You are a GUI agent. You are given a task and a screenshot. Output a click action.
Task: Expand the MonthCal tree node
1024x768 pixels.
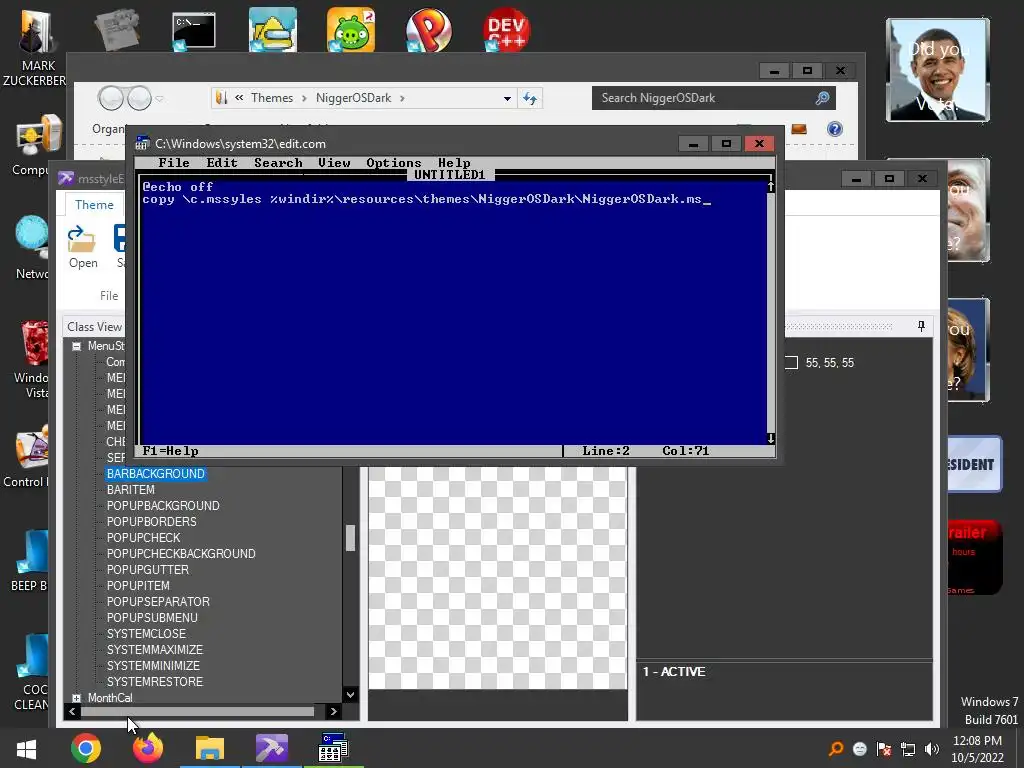coord(76,698)
